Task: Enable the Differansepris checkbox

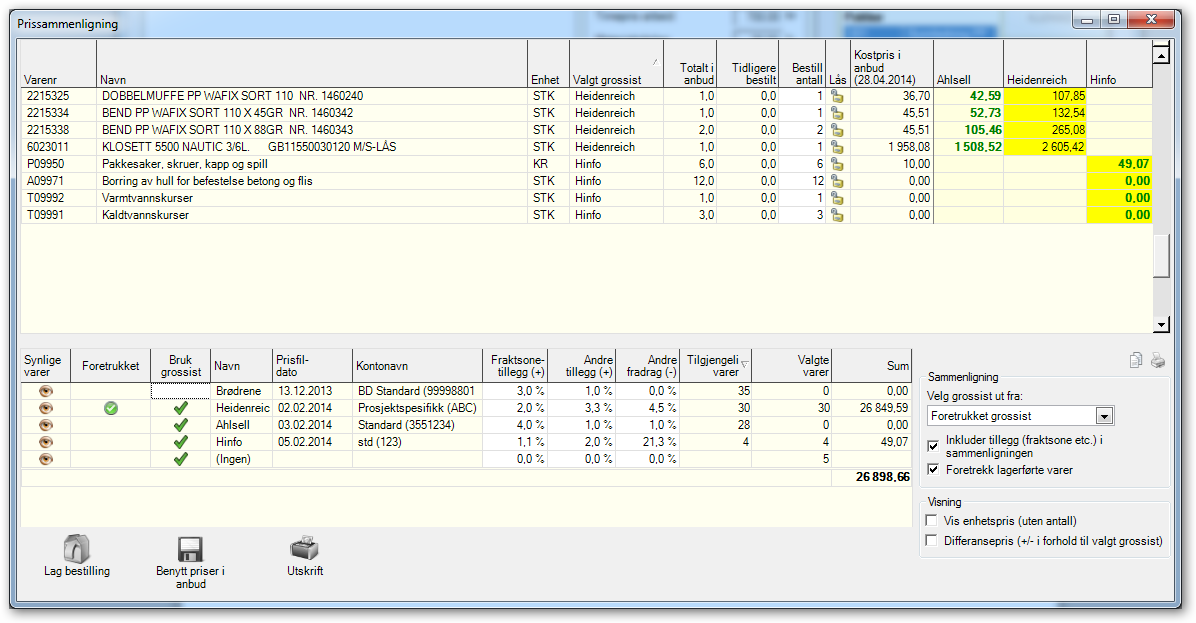Action: tap(931, 540)
